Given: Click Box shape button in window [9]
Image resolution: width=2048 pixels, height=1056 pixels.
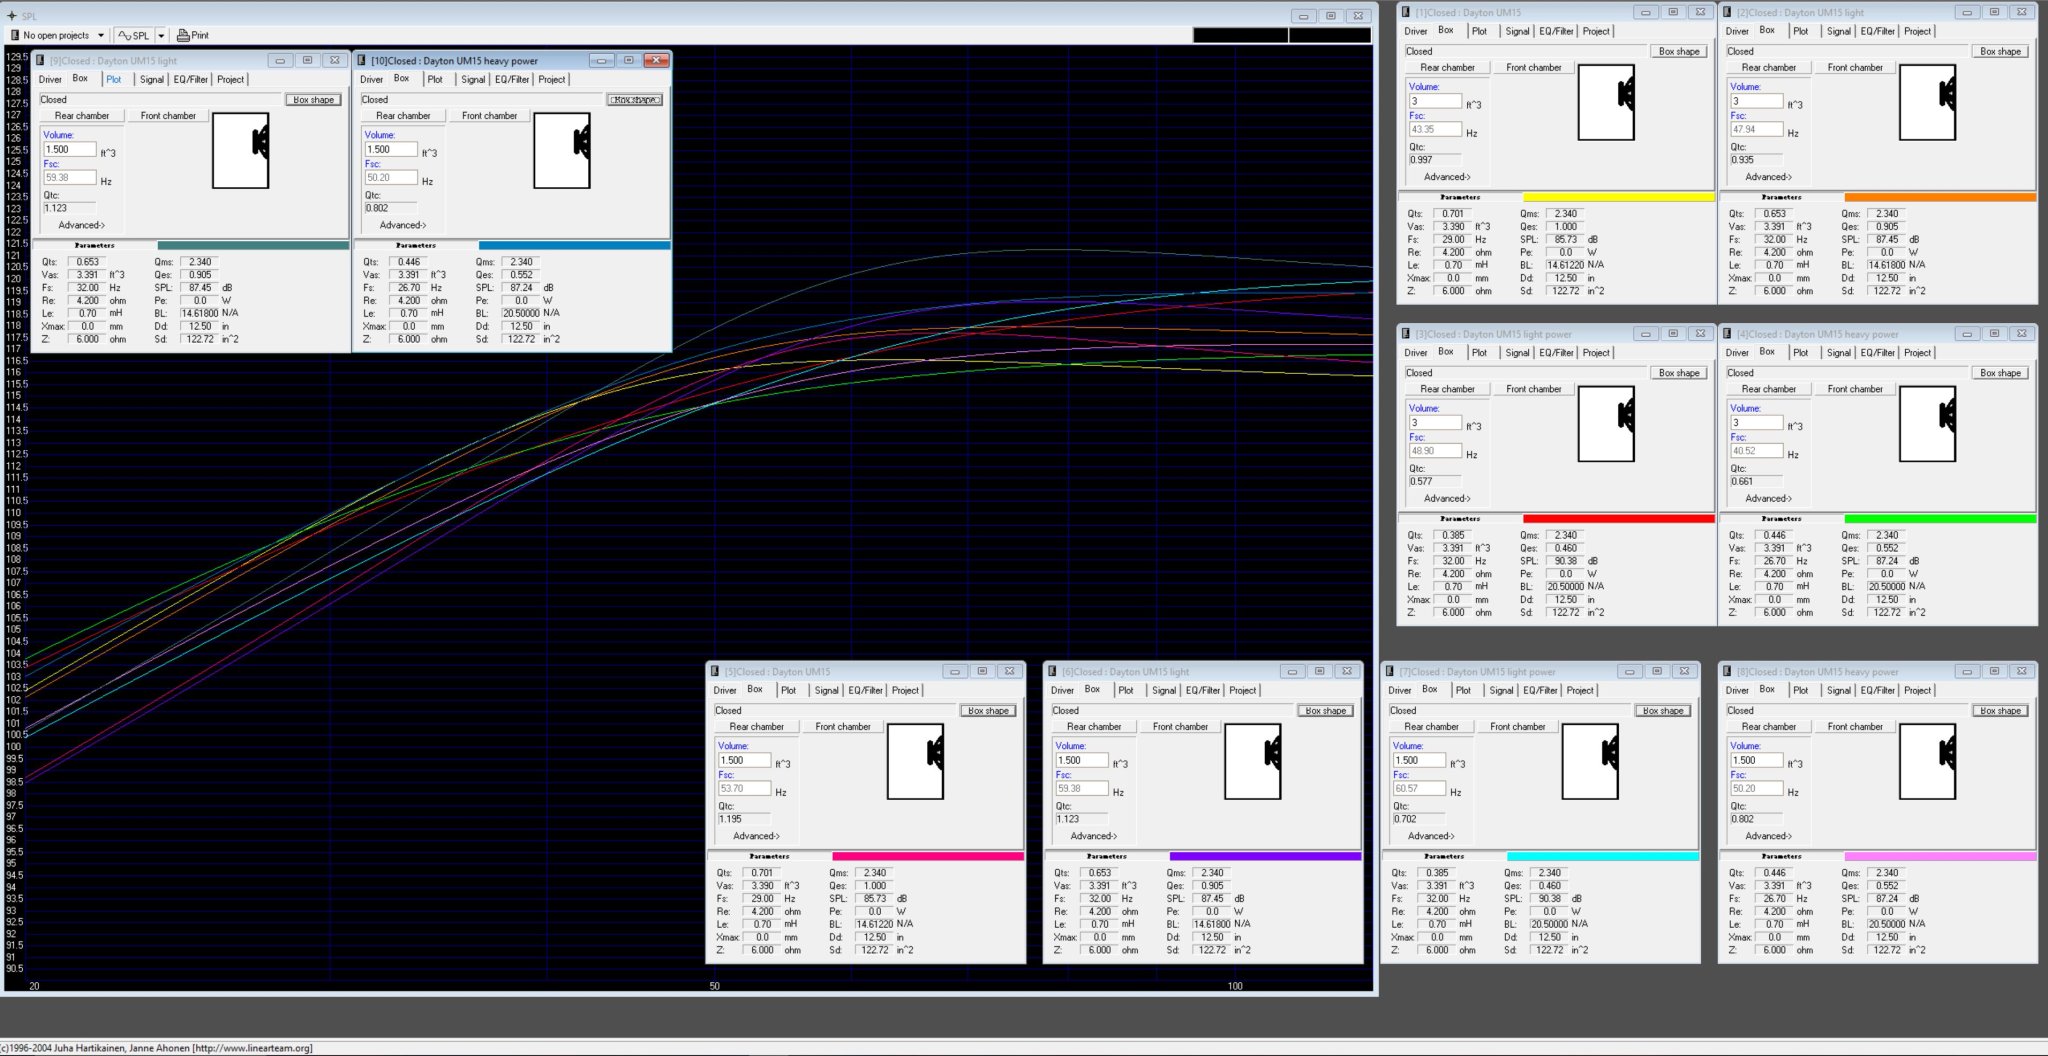Looking at the screenshot, I should point(314,100).
